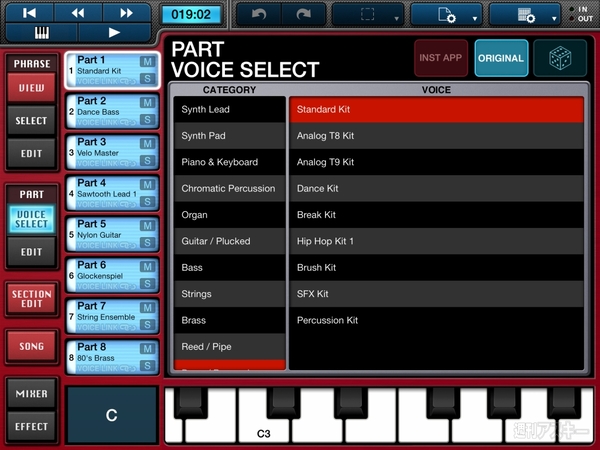This screenshot has width=600, height=450.
Task: Select the Brush Kit voice
Action: pos(437,268)
